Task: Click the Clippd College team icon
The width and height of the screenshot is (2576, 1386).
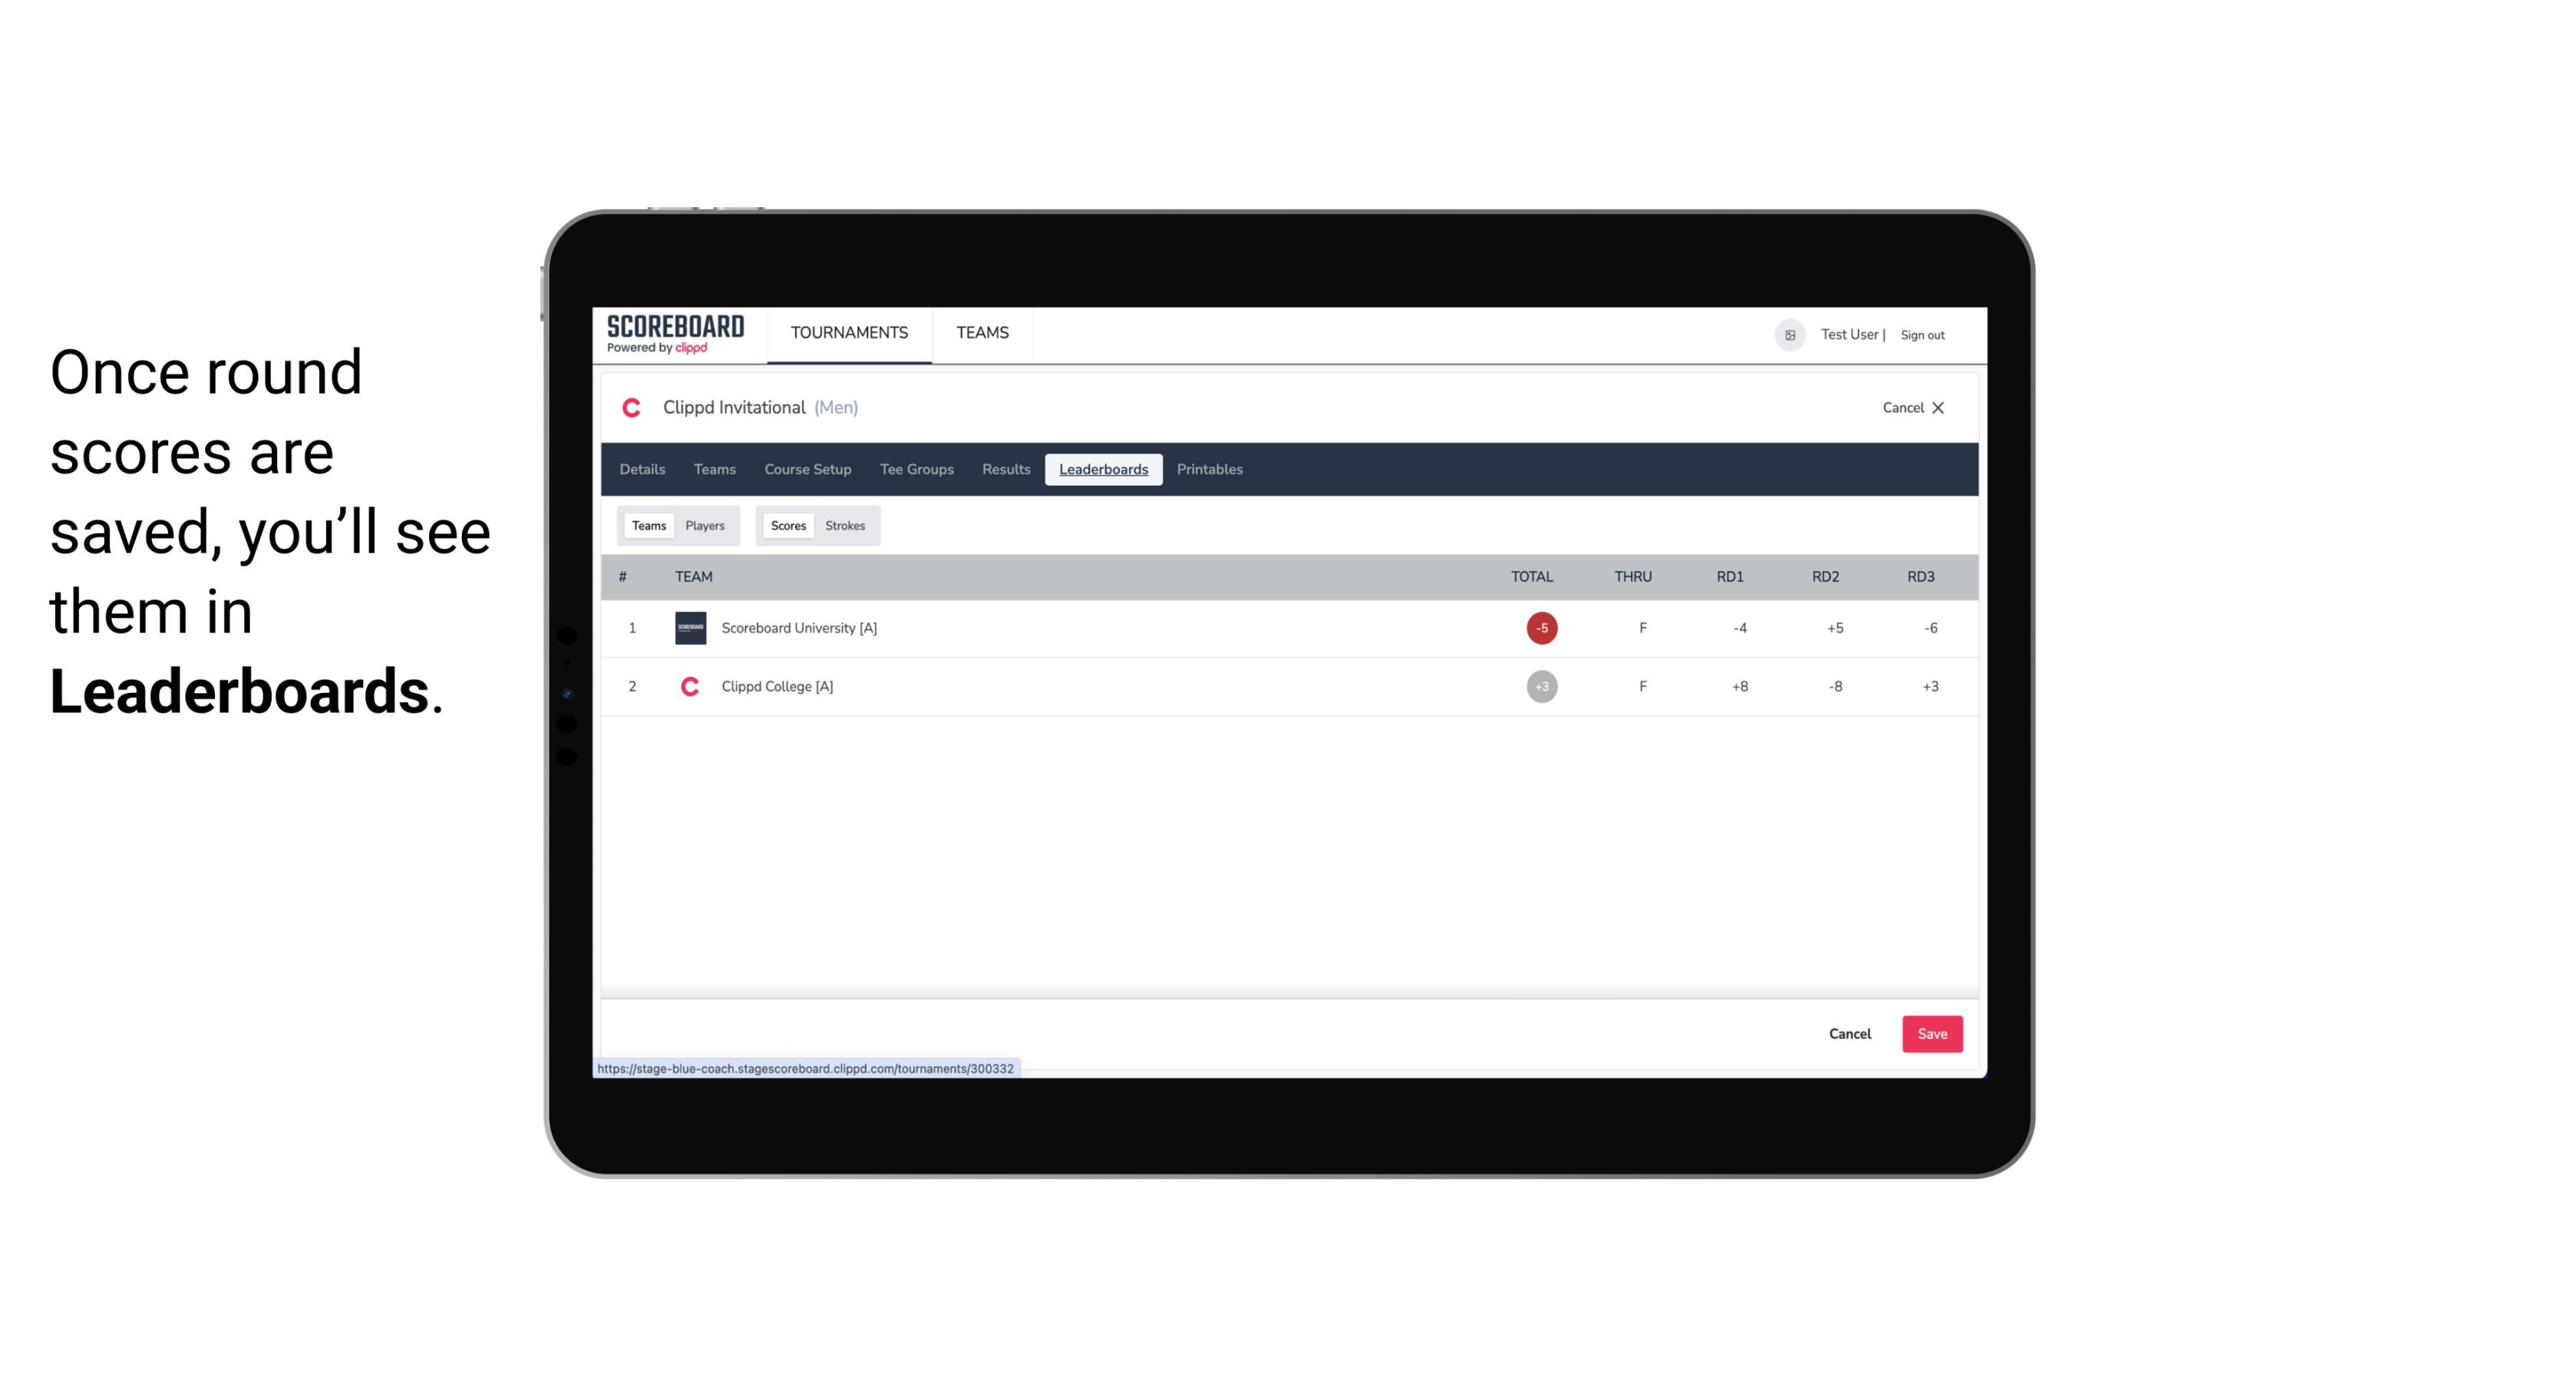Action: pyautogui.click(x=689, y=686)
